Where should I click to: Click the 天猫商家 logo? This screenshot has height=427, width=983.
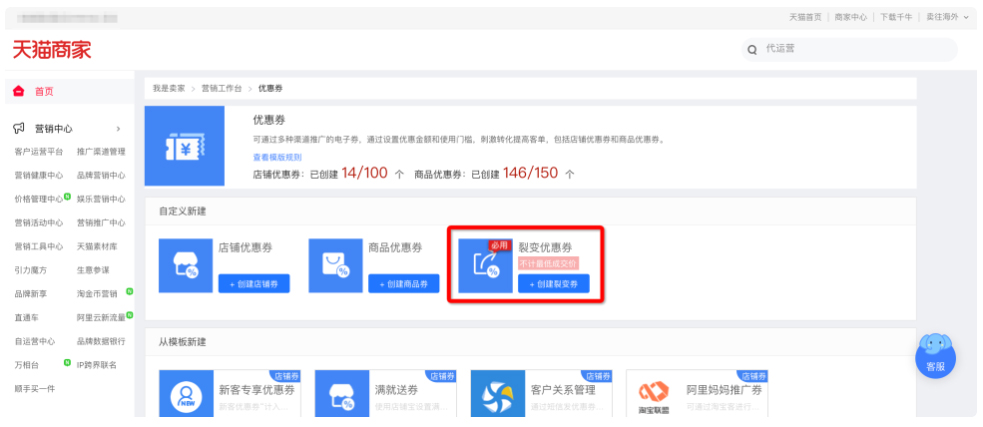(x=52, y=50)
